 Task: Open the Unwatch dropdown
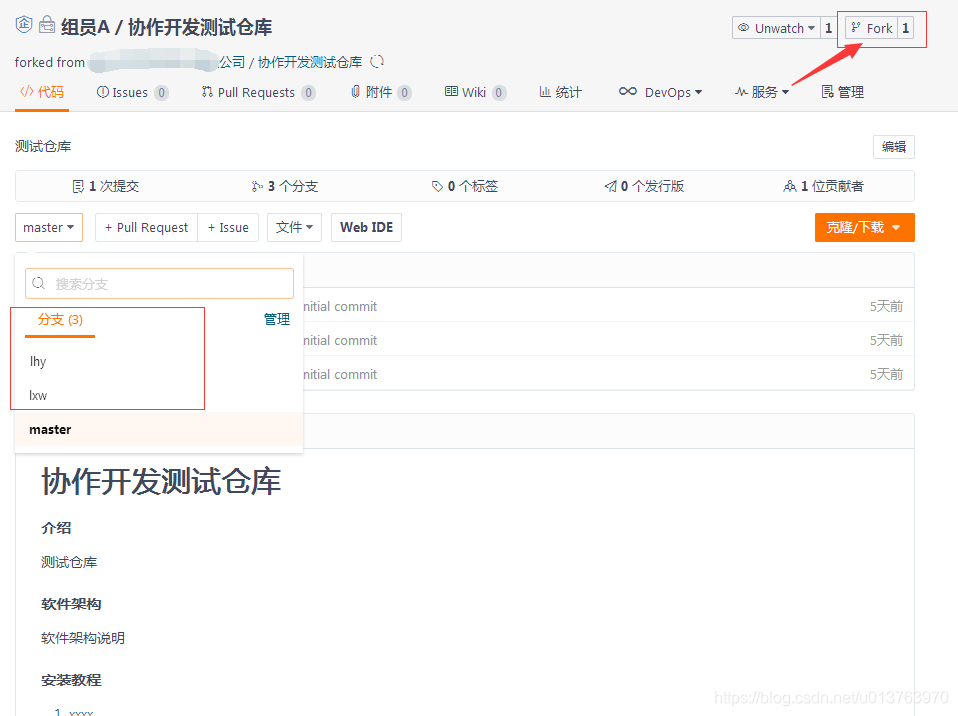[776, 28]
